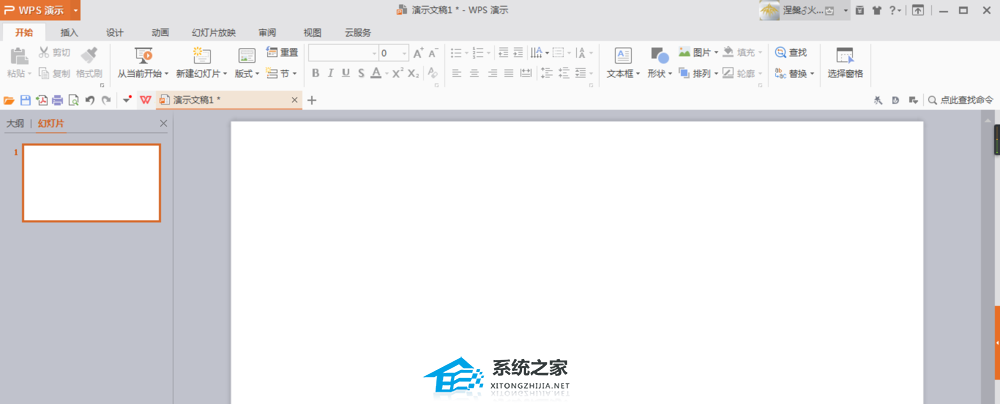
Task: Click the decrease indent icon
Action: (x=503, y=53)
